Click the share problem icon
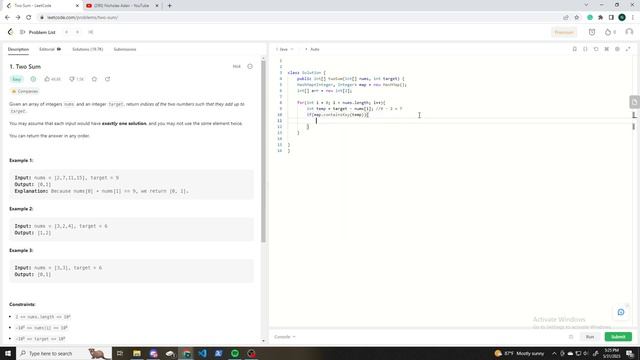Screen dimensions: 640x360 [108, 79]
